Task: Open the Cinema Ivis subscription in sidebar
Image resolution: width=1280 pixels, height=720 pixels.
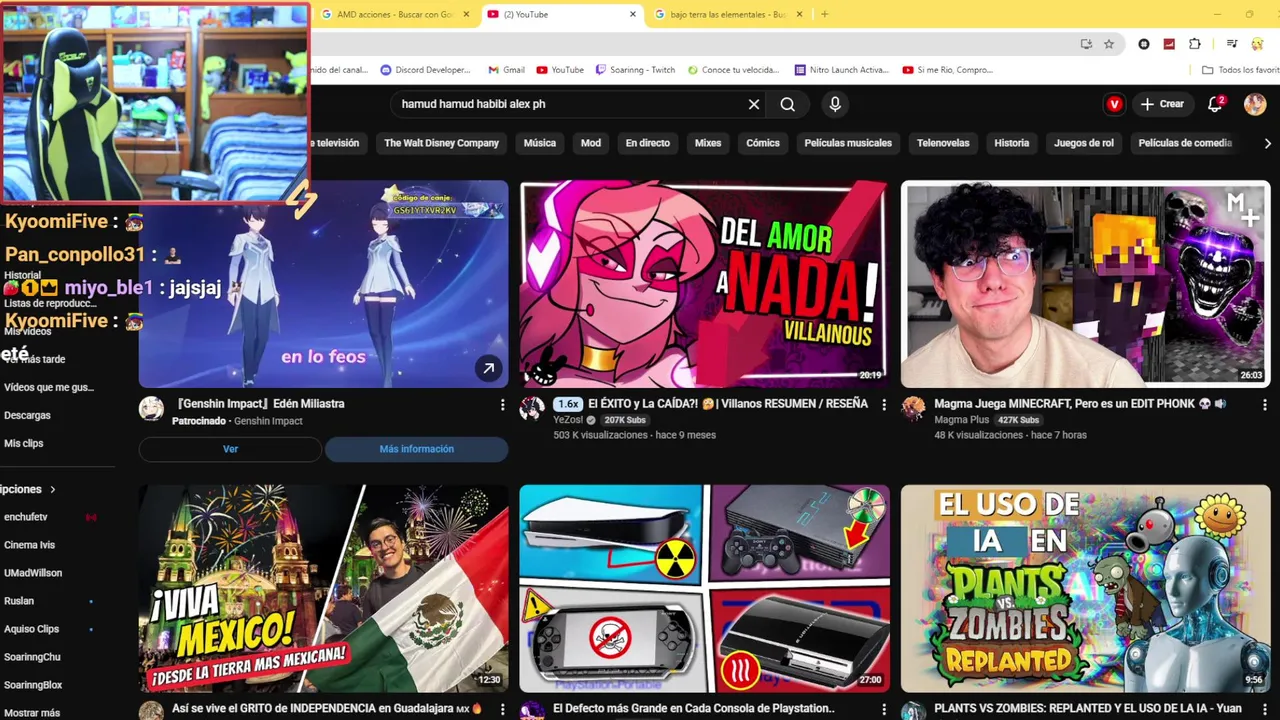Action: point(30,545)
